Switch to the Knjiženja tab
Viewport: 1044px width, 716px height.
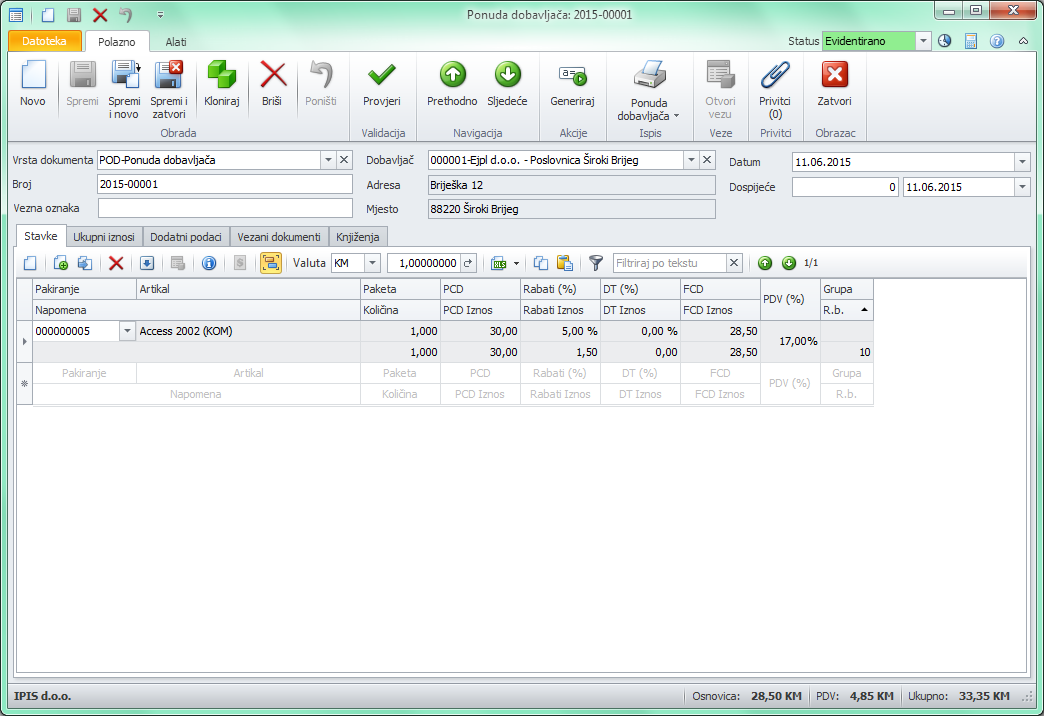click(358, 237)
